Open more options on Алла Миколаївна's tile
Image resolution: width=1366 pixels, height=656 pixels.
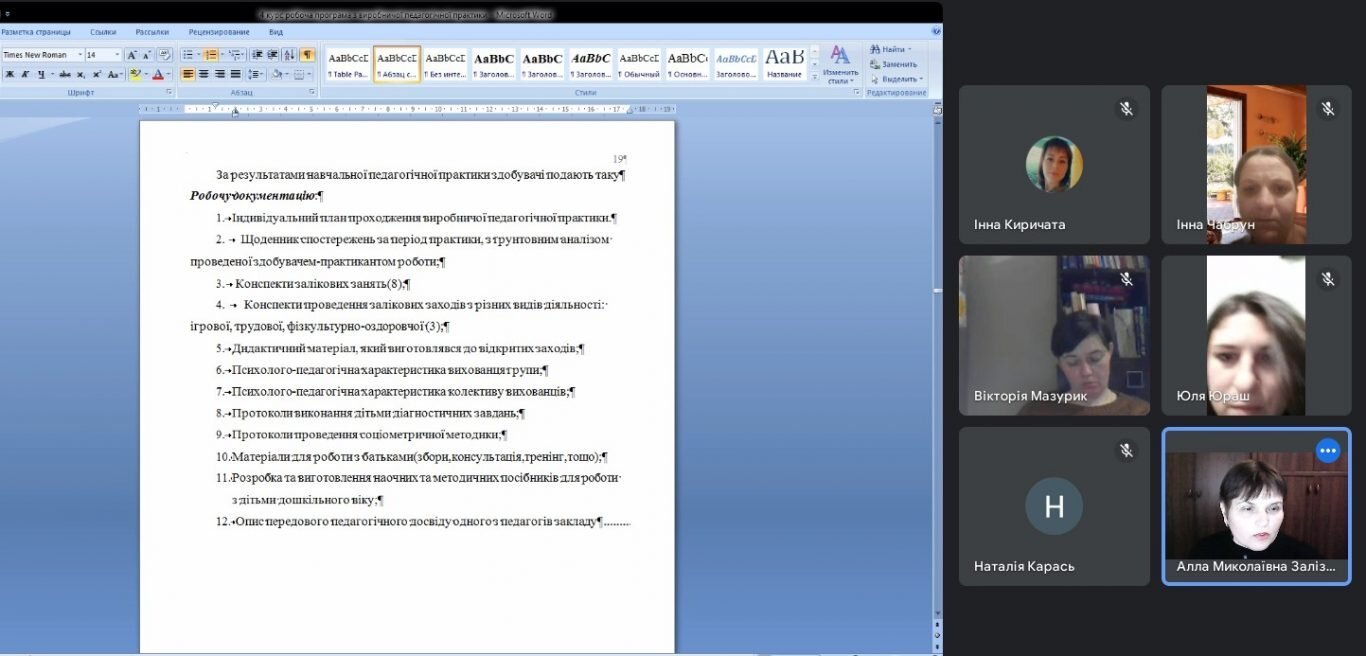[x=1327, y=451]
